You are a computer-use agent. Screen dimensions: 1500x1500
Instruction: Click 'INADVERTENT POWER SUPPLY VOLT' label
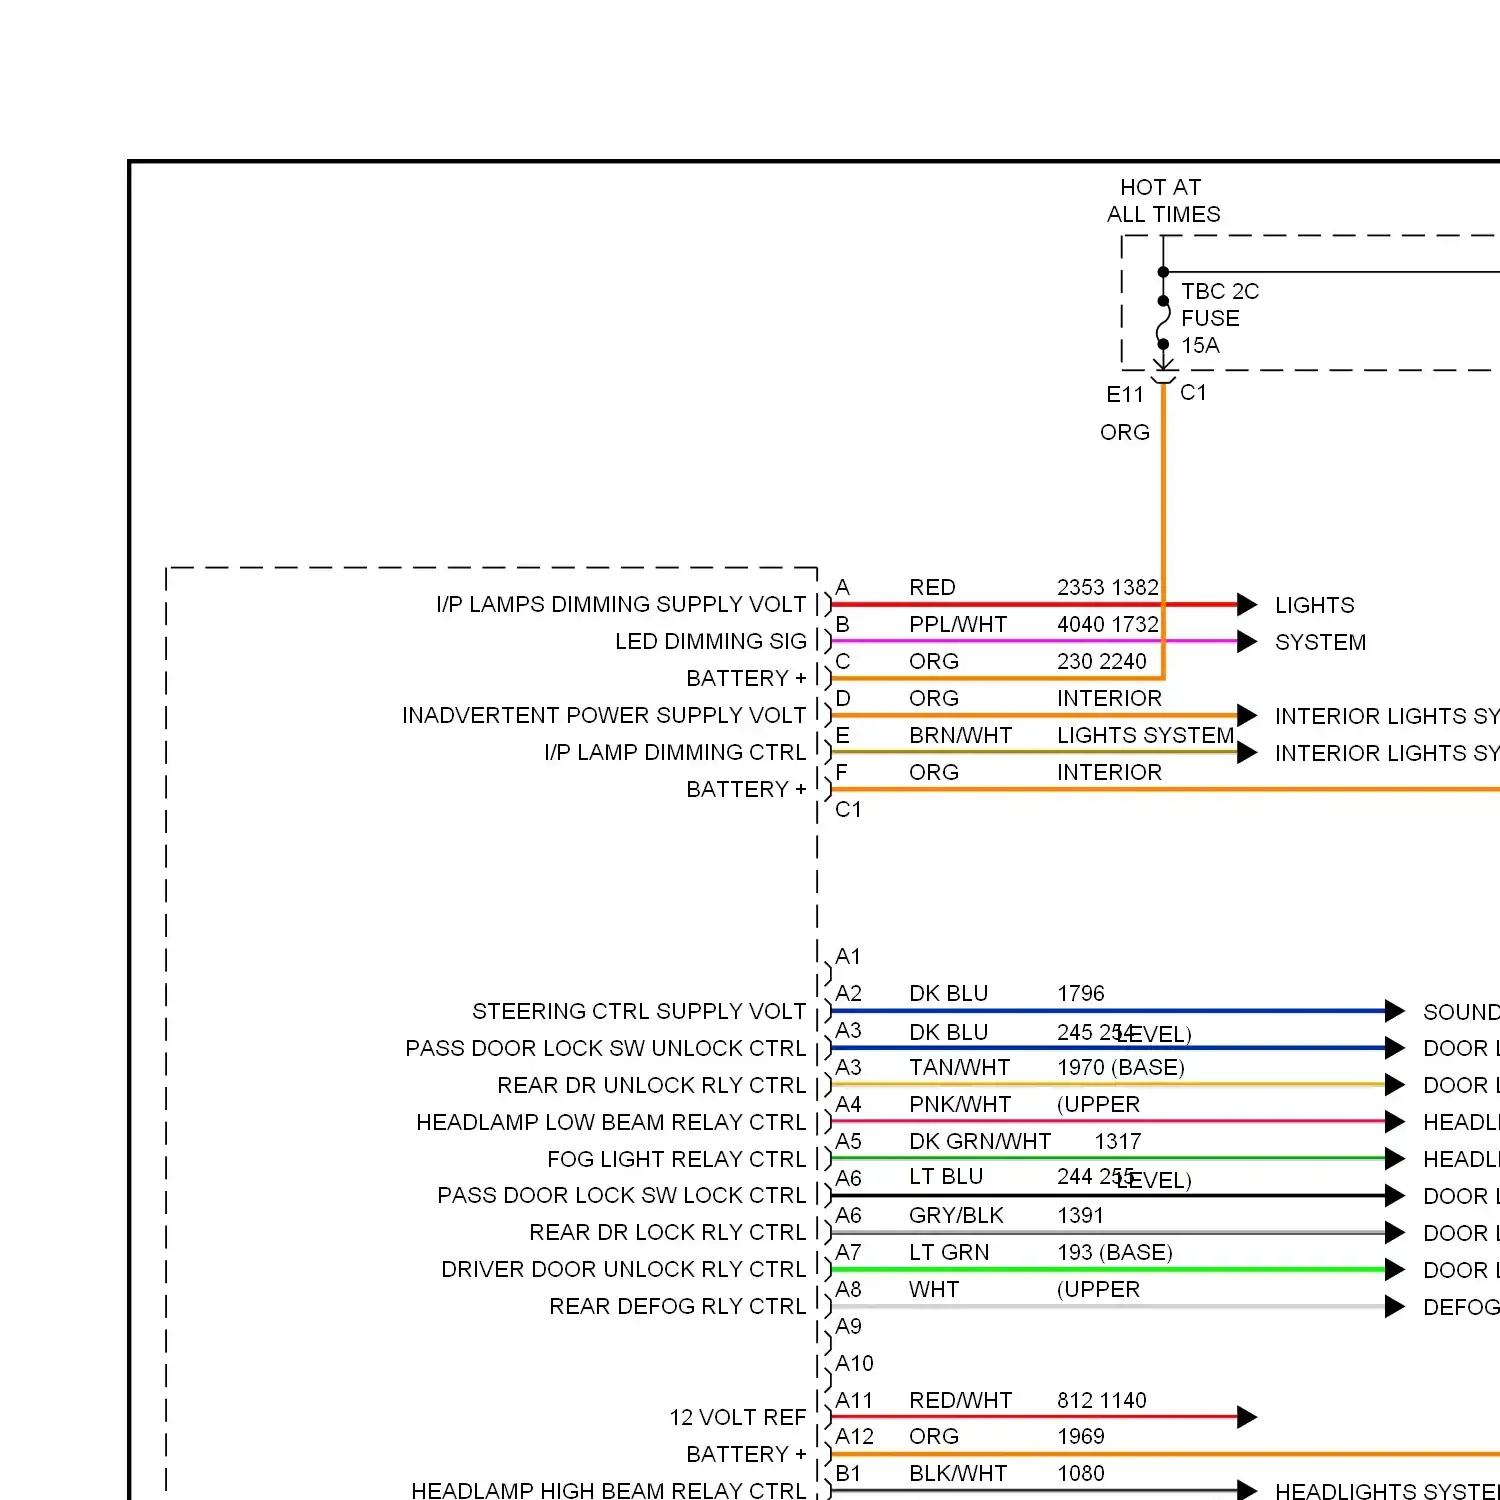click(604, 715)
